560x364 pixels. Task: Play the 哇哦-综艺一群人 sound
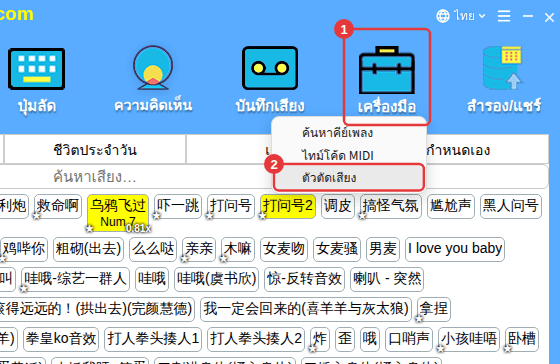(x=75, y=279)
